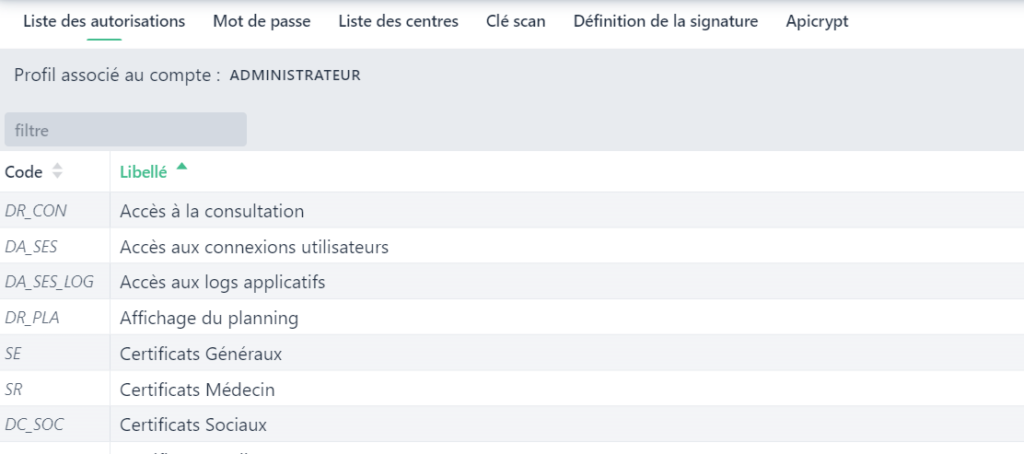This screenshot has width=1024, height=454.
Task: Open the Liste des centres tab
Action: (398, 21)
